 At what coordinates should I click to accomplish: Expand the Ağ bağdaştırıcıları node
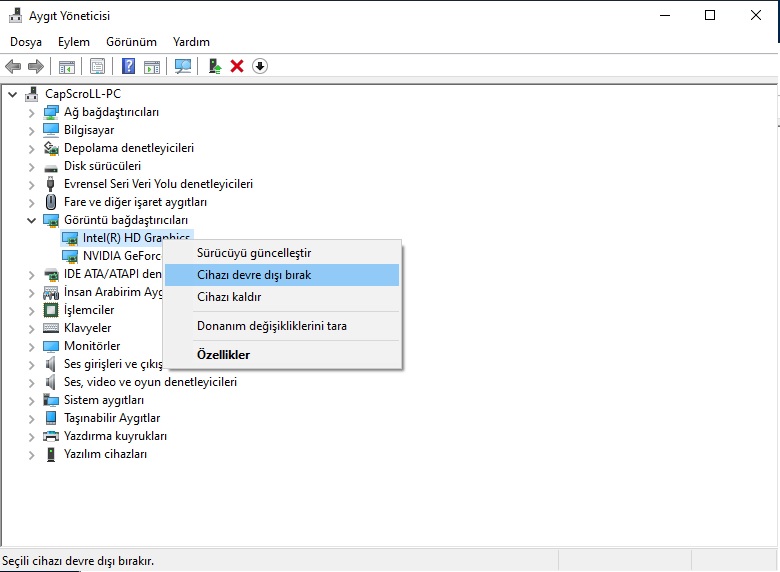point(31,113)
